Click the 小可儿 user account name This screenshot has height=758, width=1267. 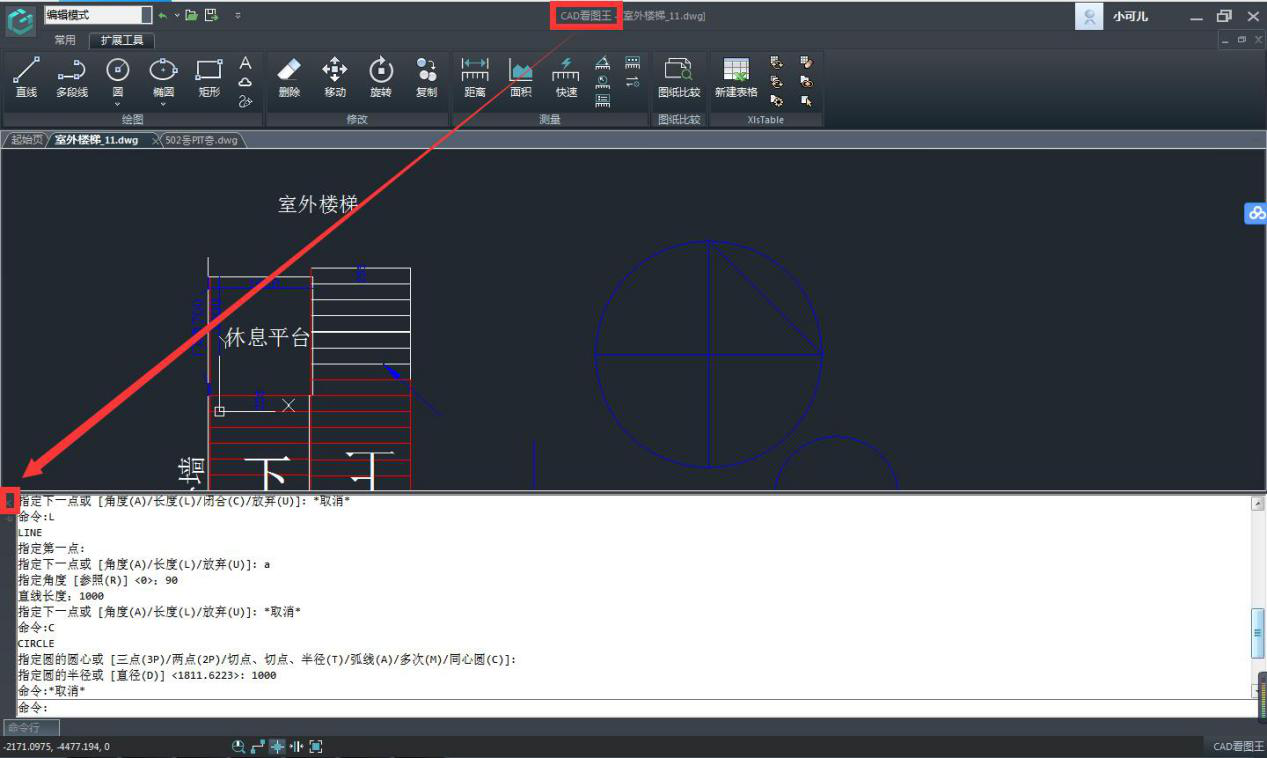[x=1130, y=17]
